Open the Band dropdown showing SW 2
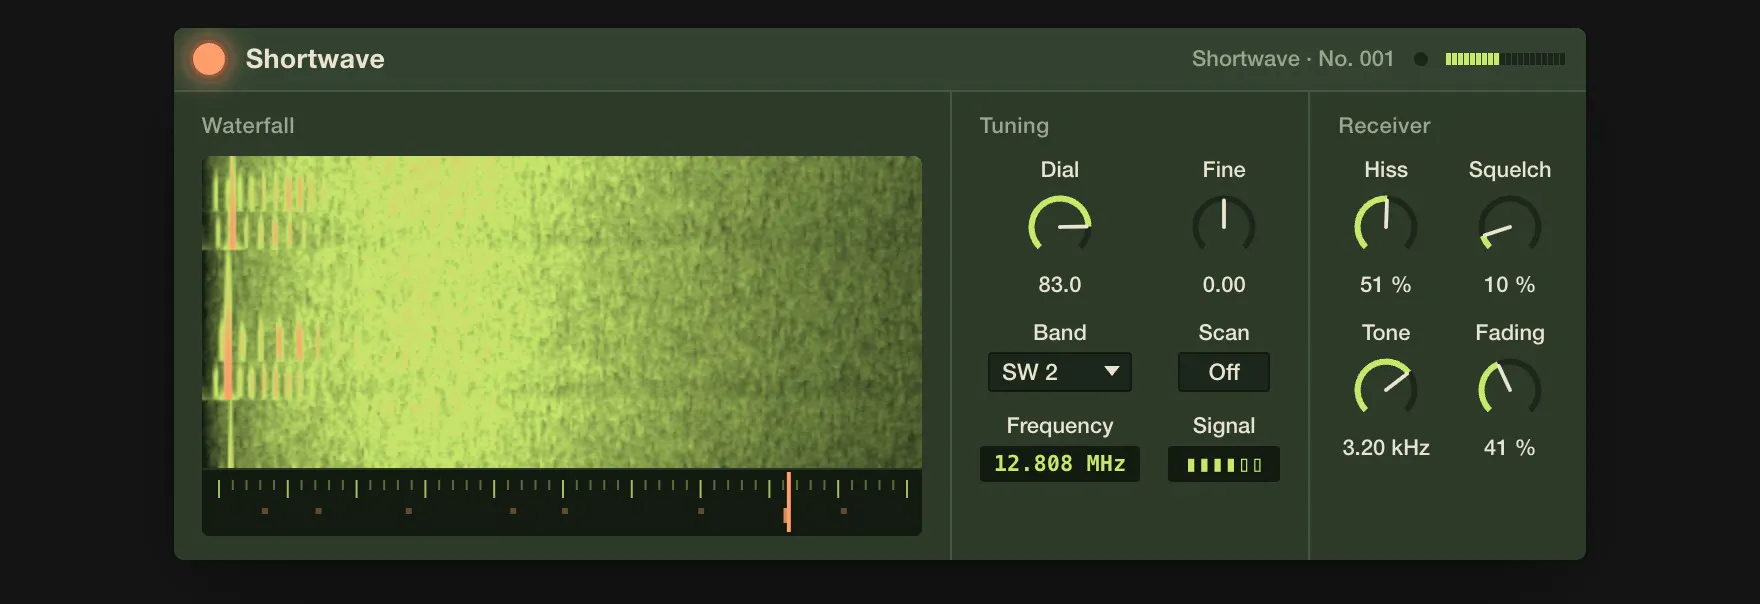1760x604 pixels. [x=1060, y=372]
